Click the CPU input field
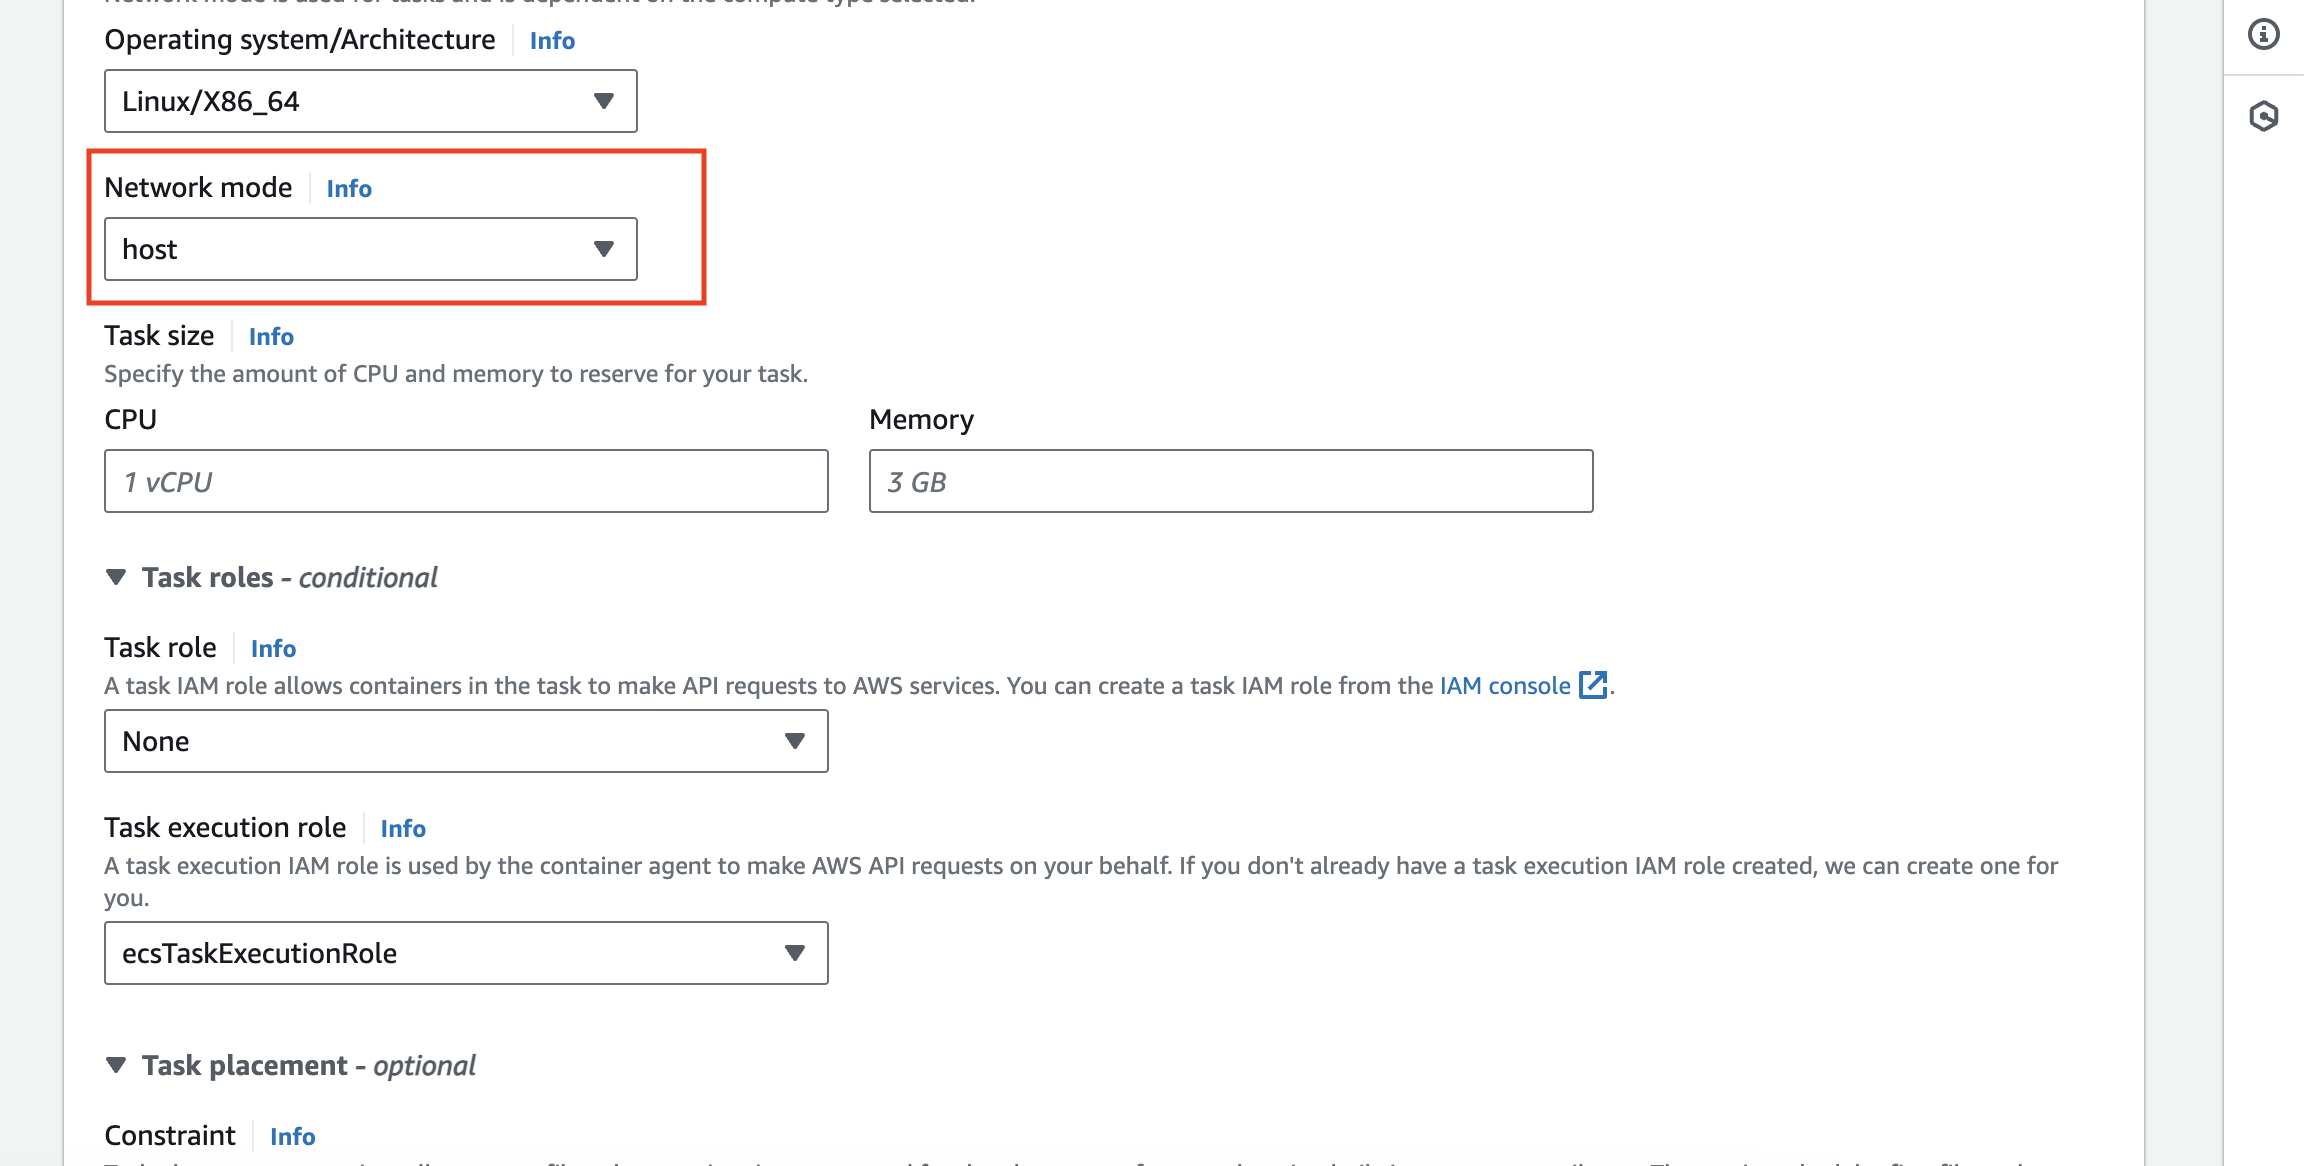Image resolution: width=2304 pixels, height=1166 pixels. (465, 481)
